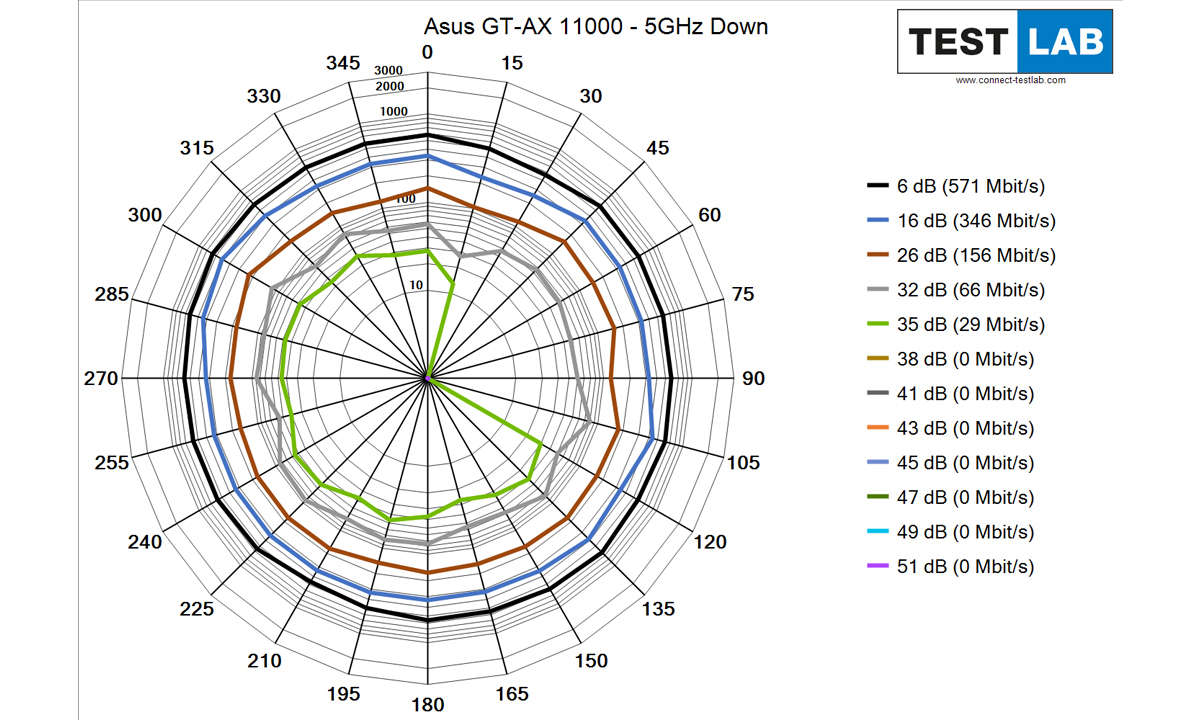The height and width of the screenshot is (720, 1200).
Task: Click the 105 degree angle label
Action: [743, 463]
